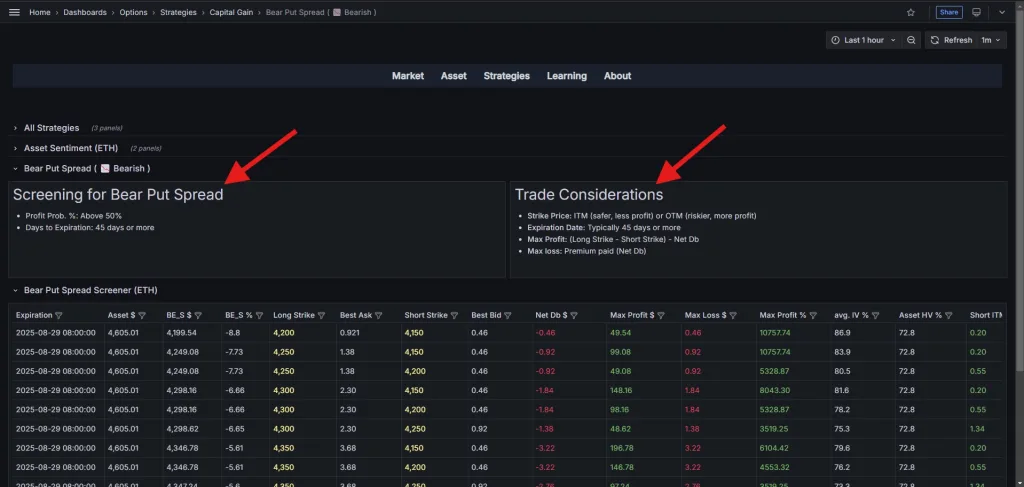The height and width of the screenshot is (487, 1024).
Task: Click the Refresh dashboard button
Action: coord(951,40)
